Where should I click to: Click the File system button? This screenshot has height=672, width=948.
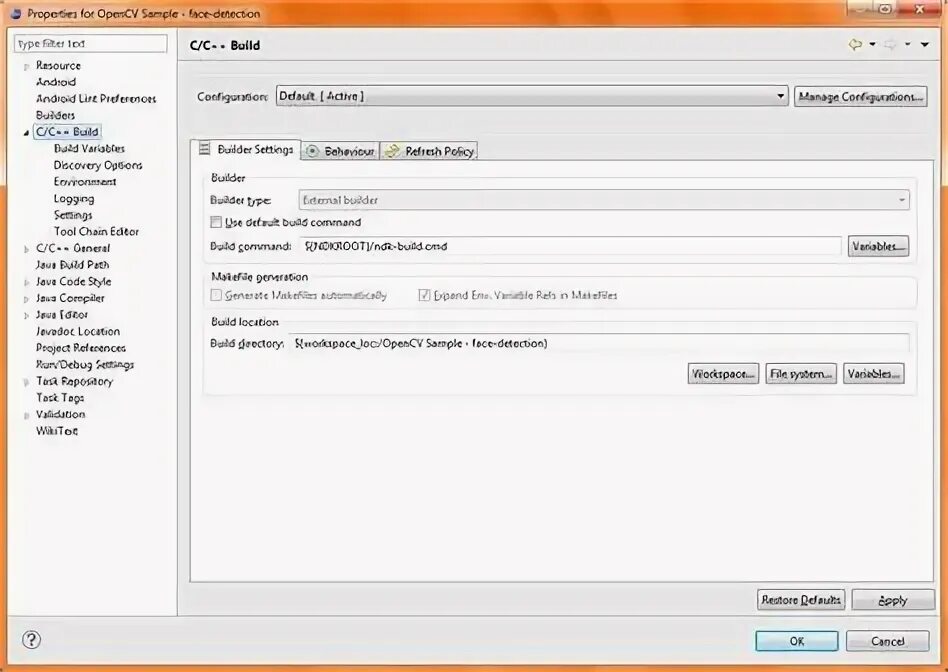click(x=801, y=374)
